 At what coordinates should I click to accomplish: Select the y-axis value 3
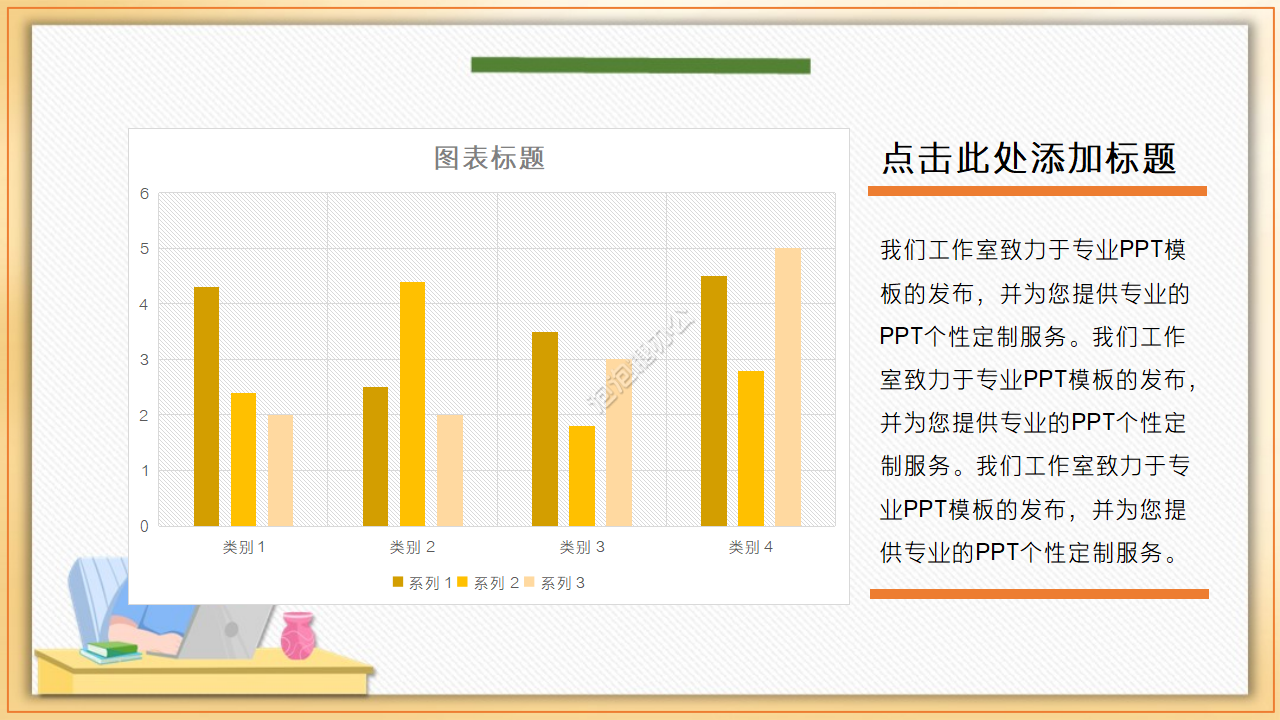pos(144,360)
